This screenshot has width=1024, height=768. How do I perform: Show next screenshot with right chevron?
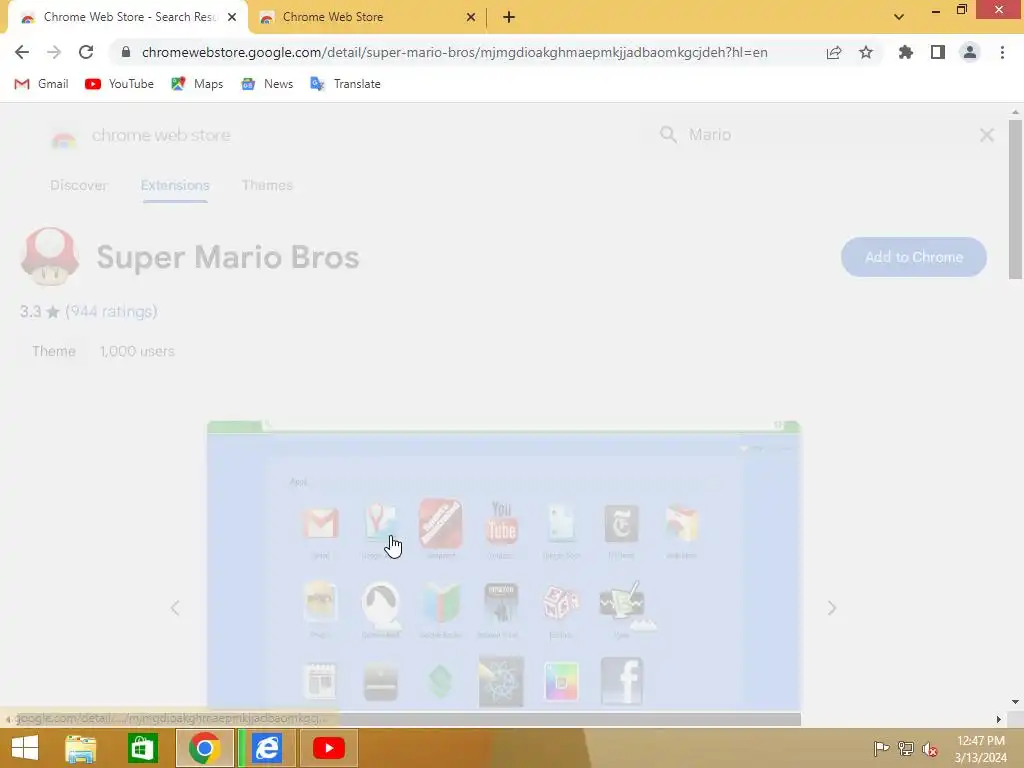(x=831, y=608)
